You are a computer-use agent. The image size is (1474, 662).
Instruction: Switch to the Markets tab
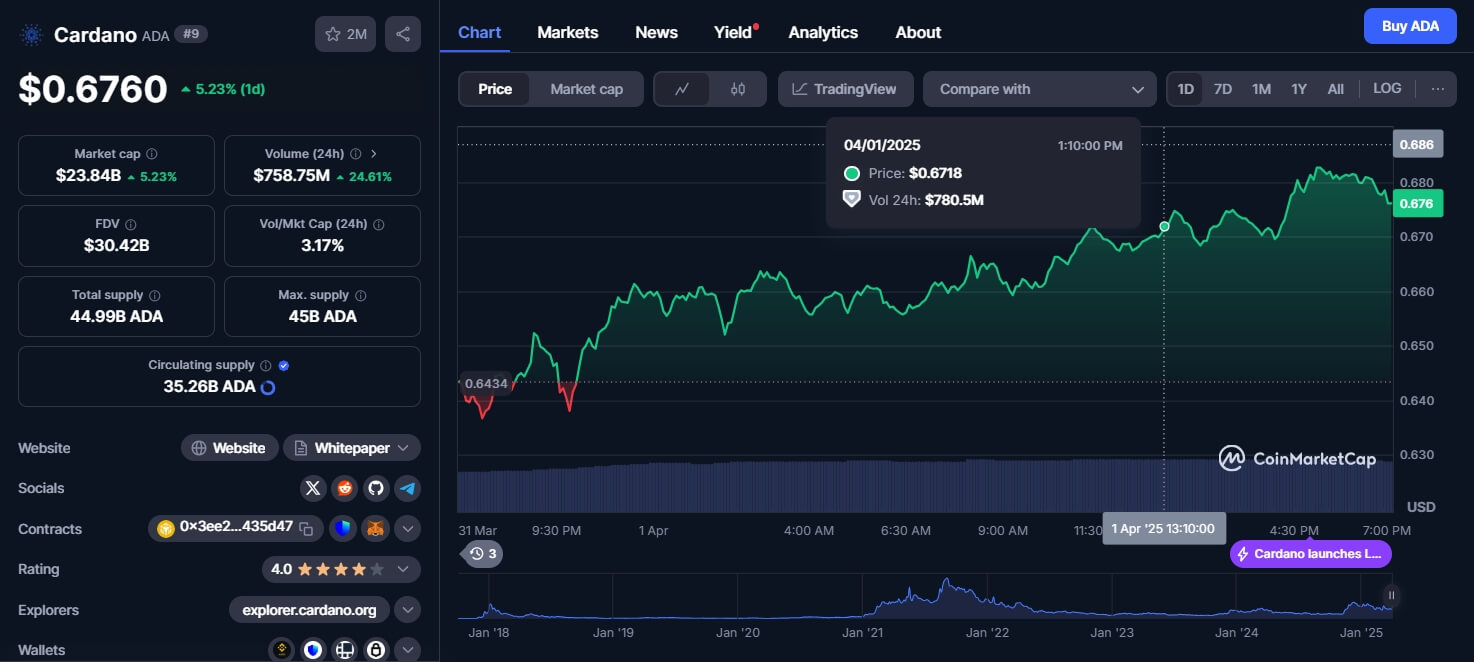click(567, 32)
